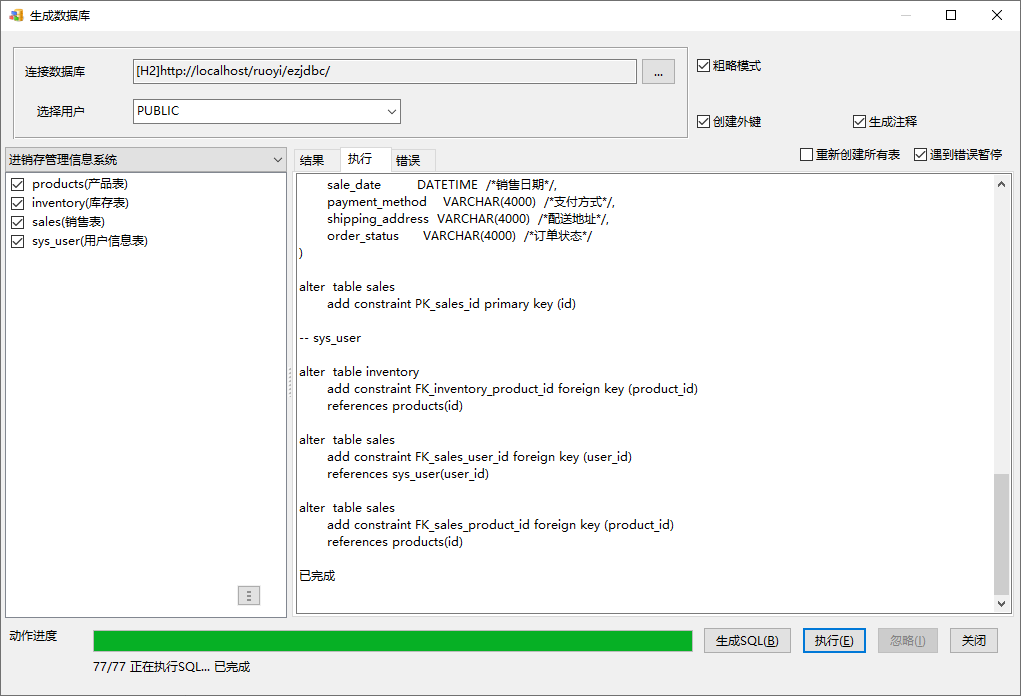Click the connection database URL field

[384, 72]
